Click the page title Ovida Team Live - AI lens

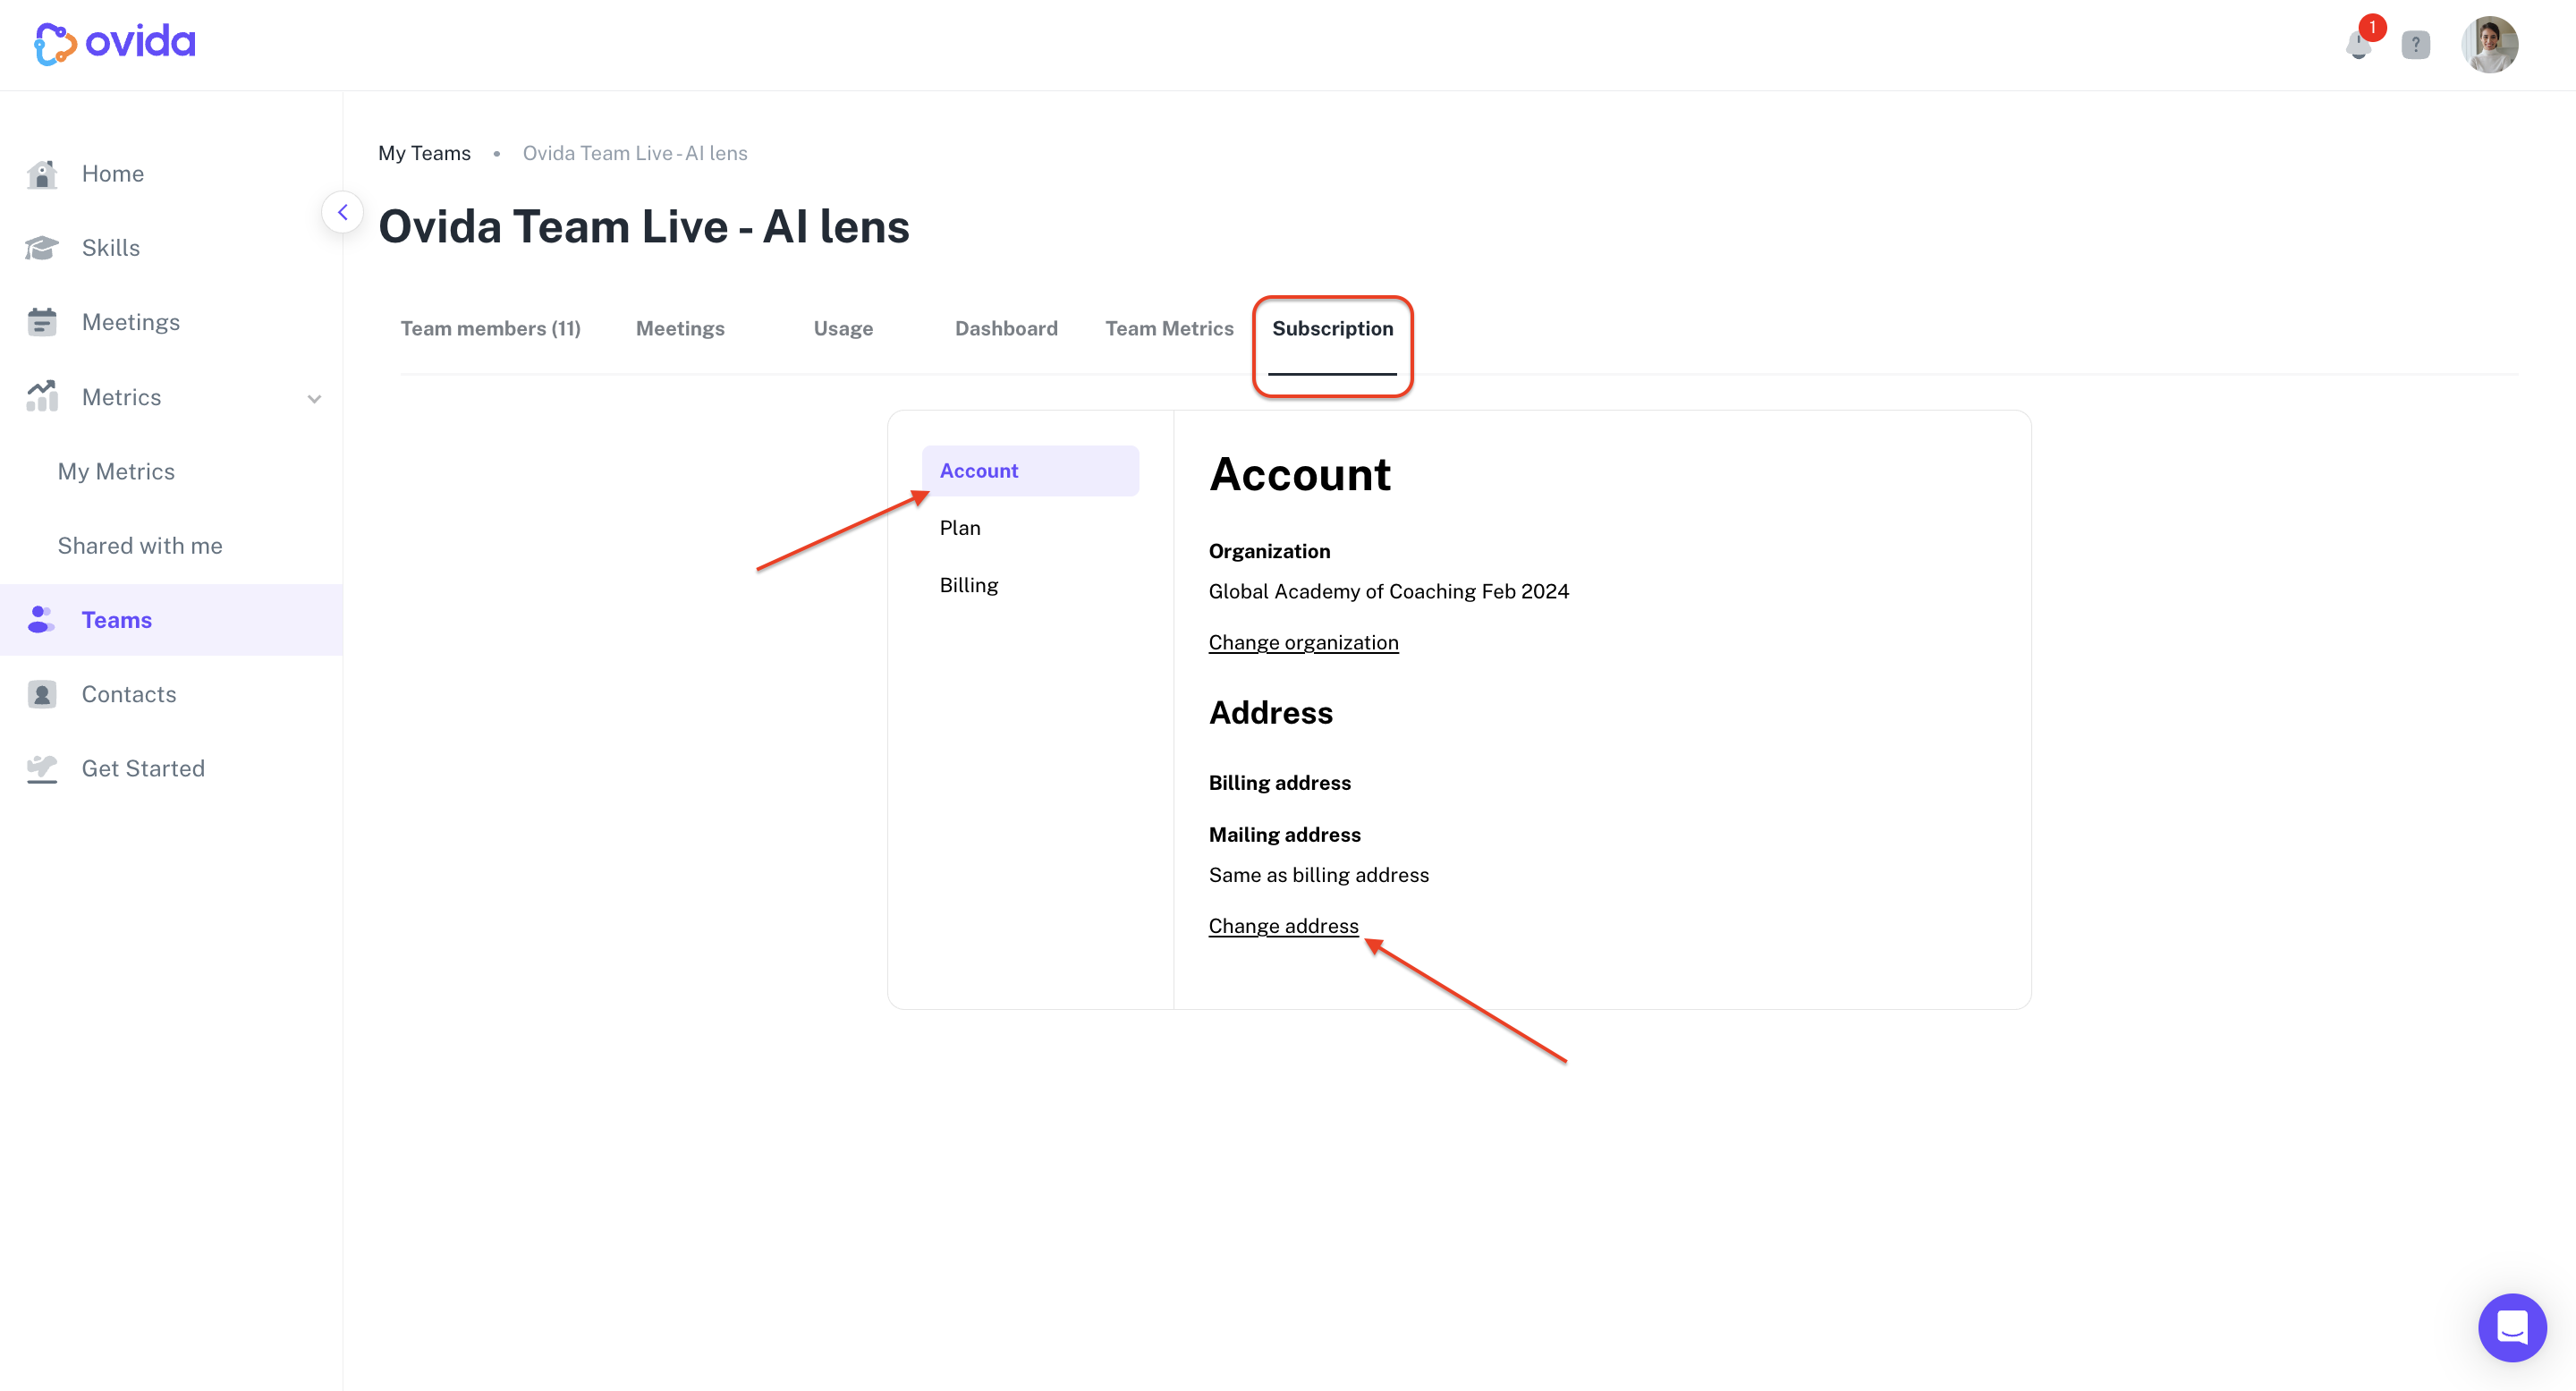coord(643,227)
